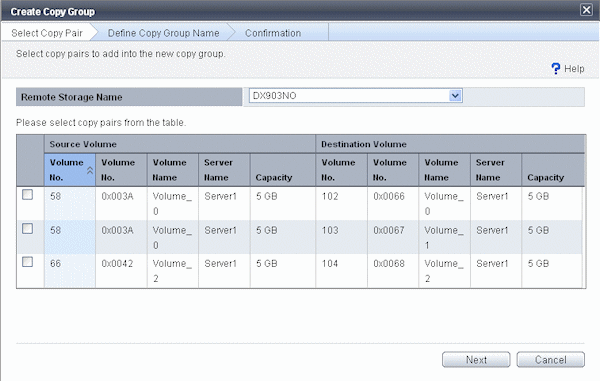Open the Remote Storage Name dropdown arrow
This screenshot has width=600, height=381.
[x=455, y=96]
